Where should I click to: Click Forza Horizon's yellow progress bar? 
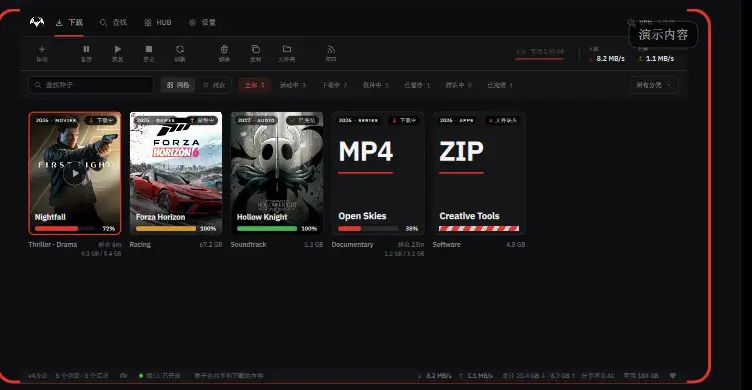coord(166,229)
